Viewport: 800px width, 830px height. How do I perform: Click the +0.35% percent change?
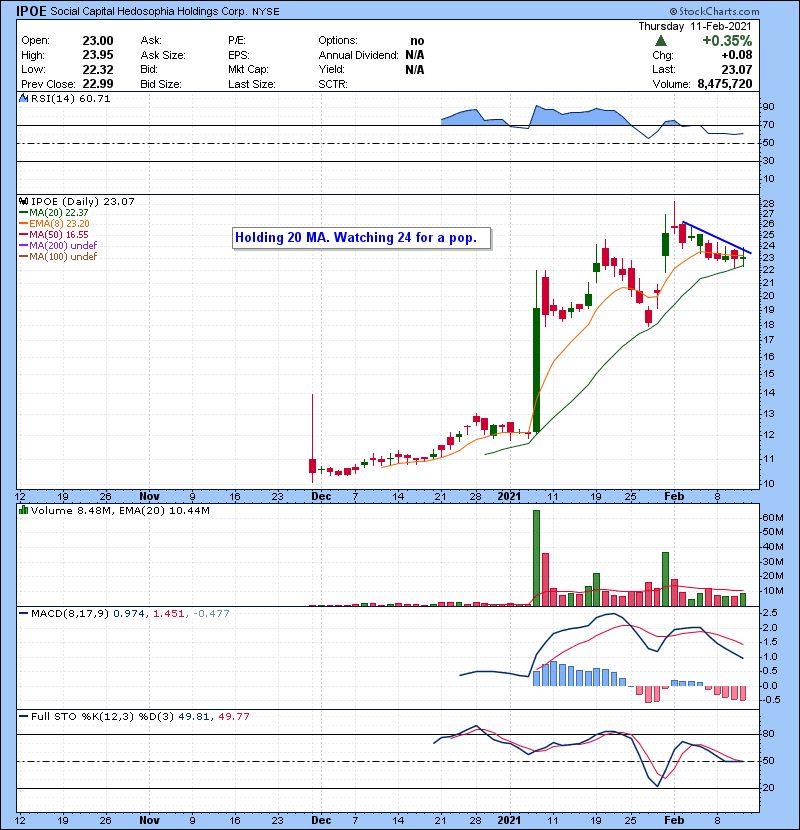pos(727,41)
